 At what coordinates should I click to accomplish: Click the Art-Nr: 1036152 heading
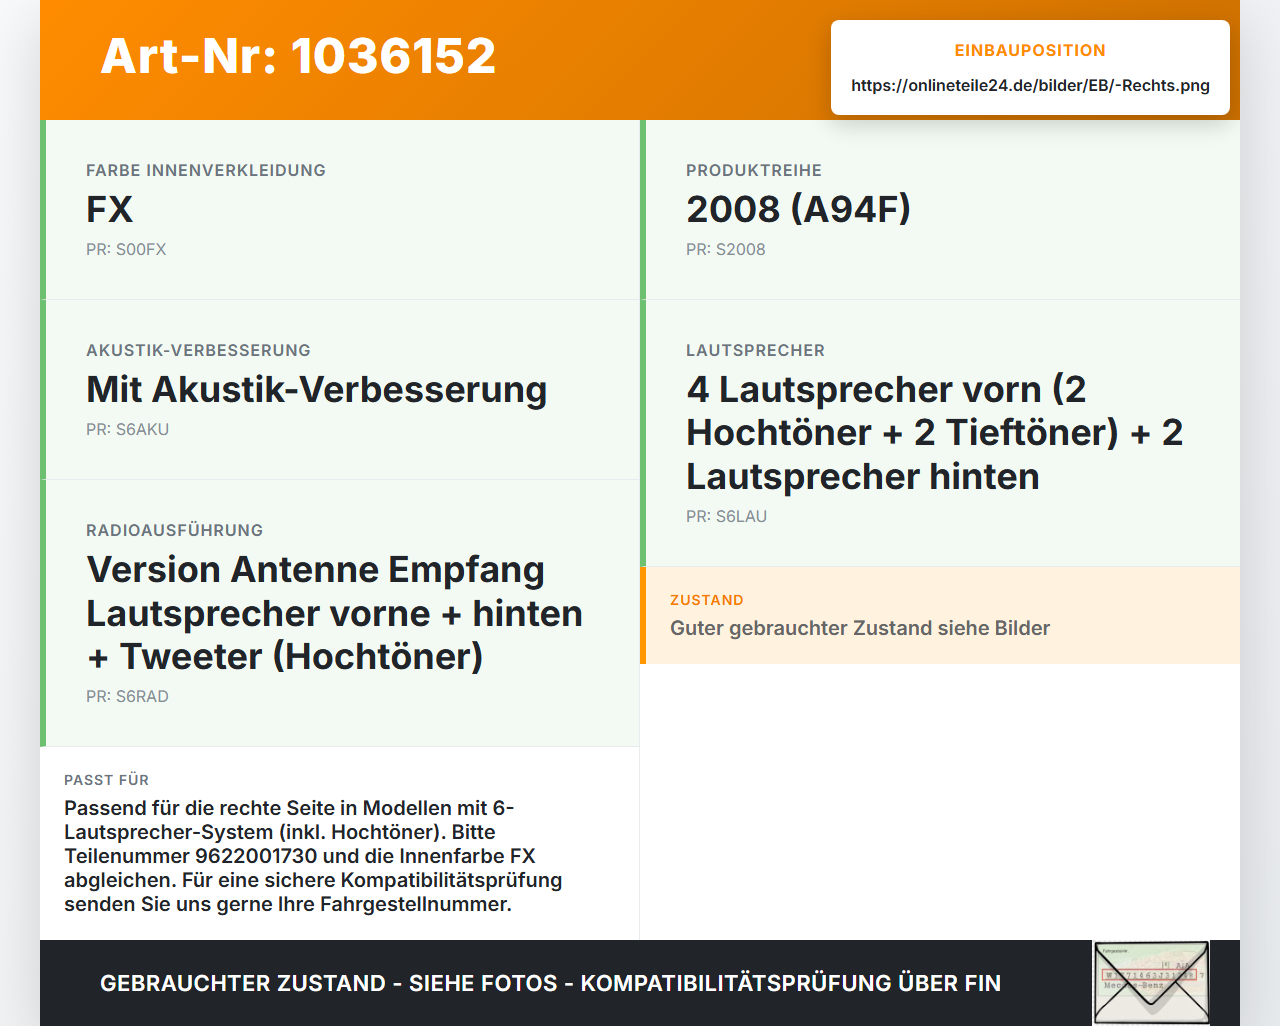(298, 56)
